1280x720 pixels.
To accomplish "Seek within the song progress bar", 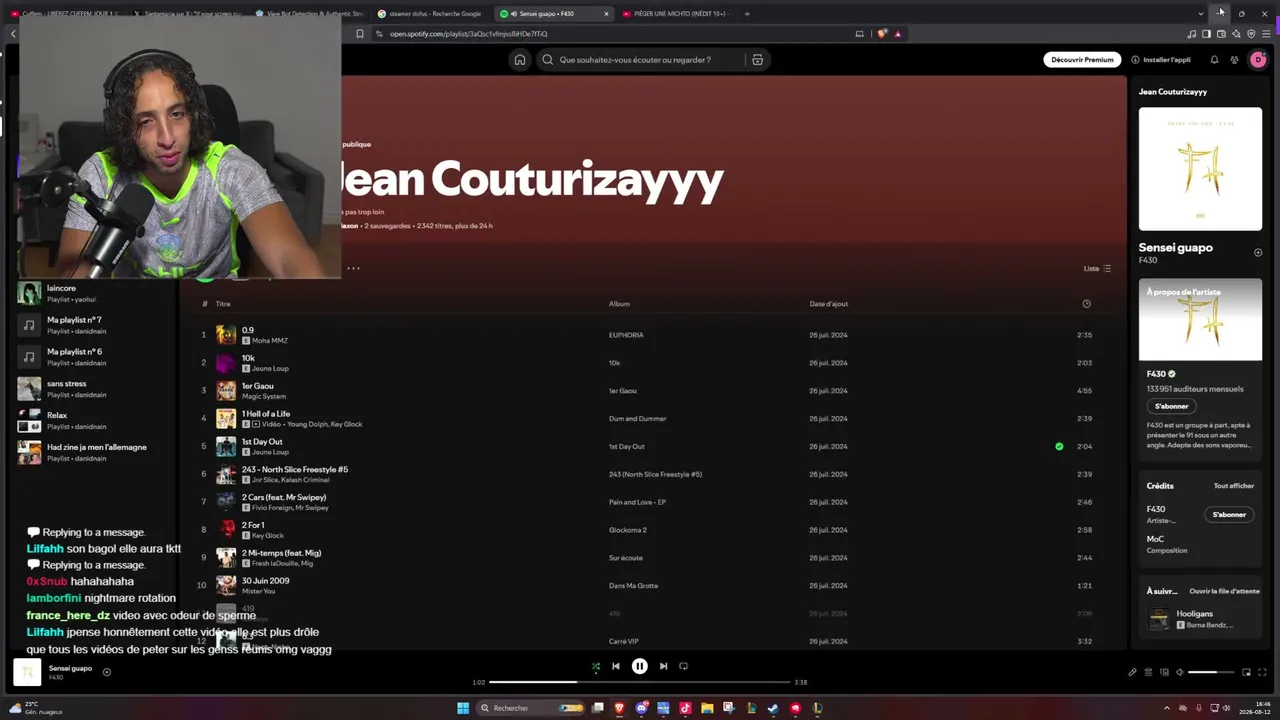I will tap(639, 682).
